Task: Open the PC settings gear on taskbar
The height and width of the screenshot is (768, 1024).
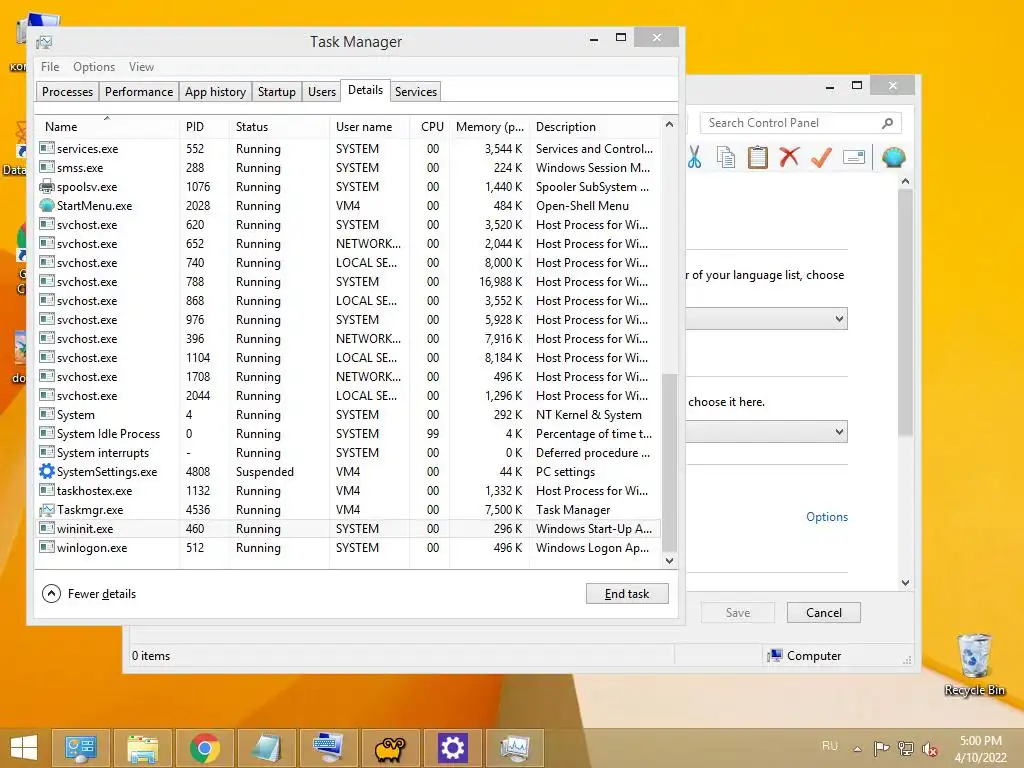Action: 453,748
